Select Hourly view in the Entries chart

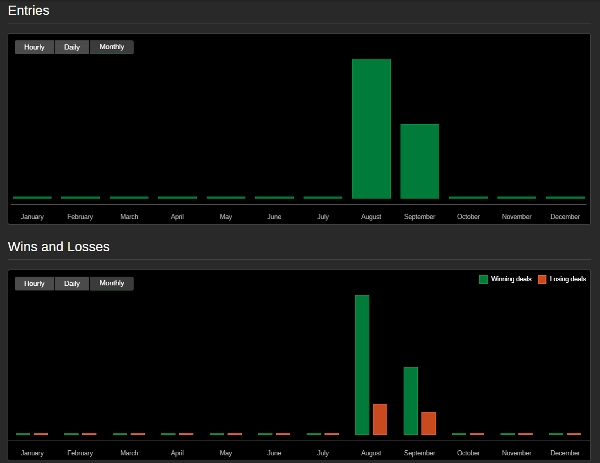point(34,47)
